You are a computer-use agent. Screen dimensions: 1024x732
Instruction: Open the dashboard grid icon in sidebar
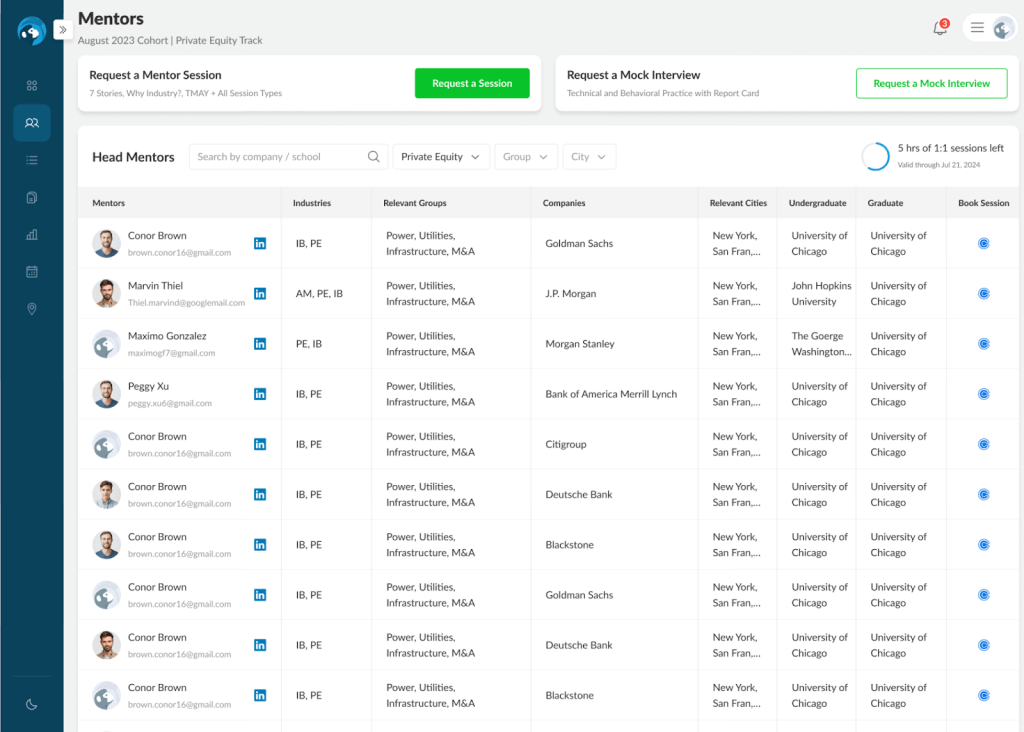pyautogui.click(x=32, y=86)
